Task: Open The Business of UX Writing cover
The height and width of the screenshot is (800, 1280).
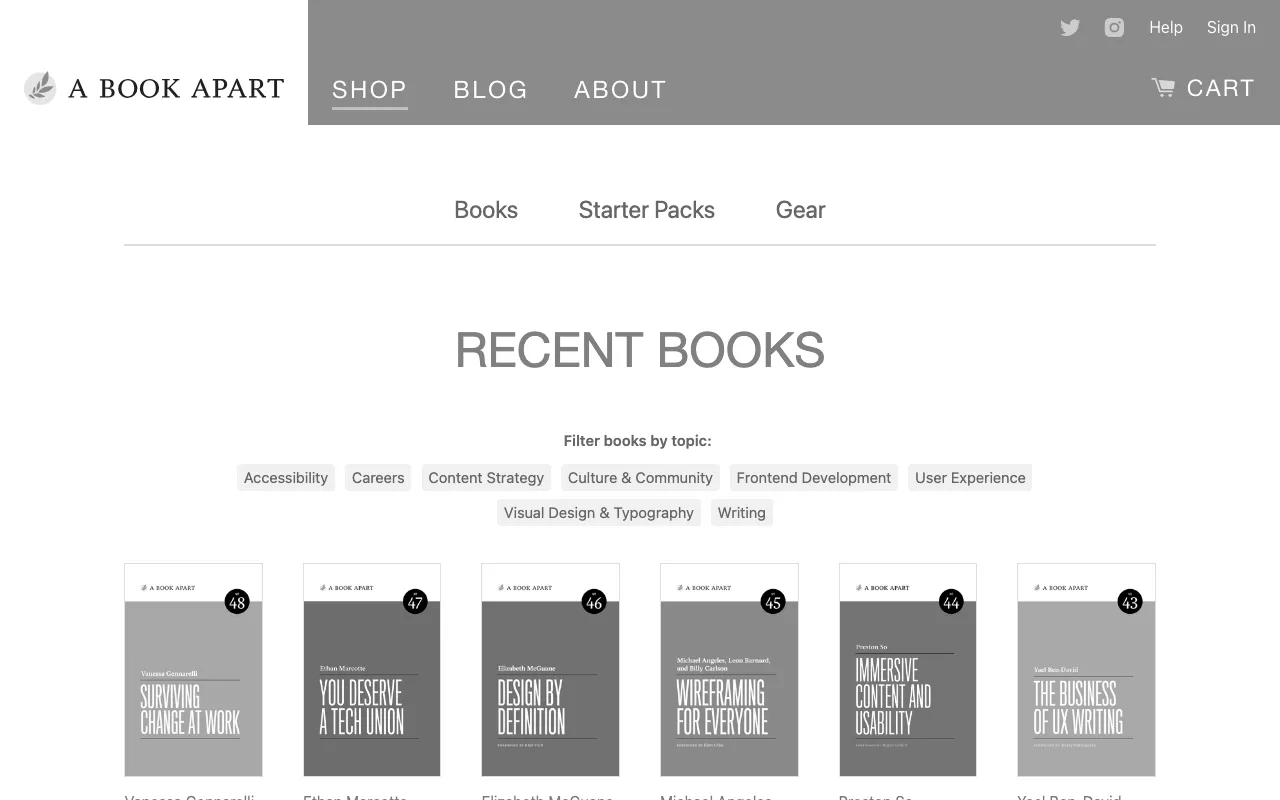Action: pyautogui.click(x=1086, y=670)
